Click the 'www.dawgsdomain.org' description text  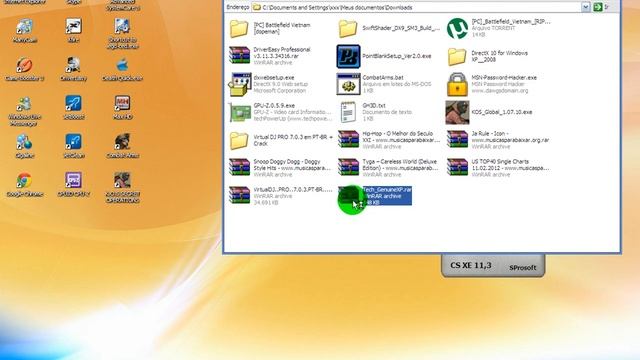pyautogui.click(x=500, y=91)
